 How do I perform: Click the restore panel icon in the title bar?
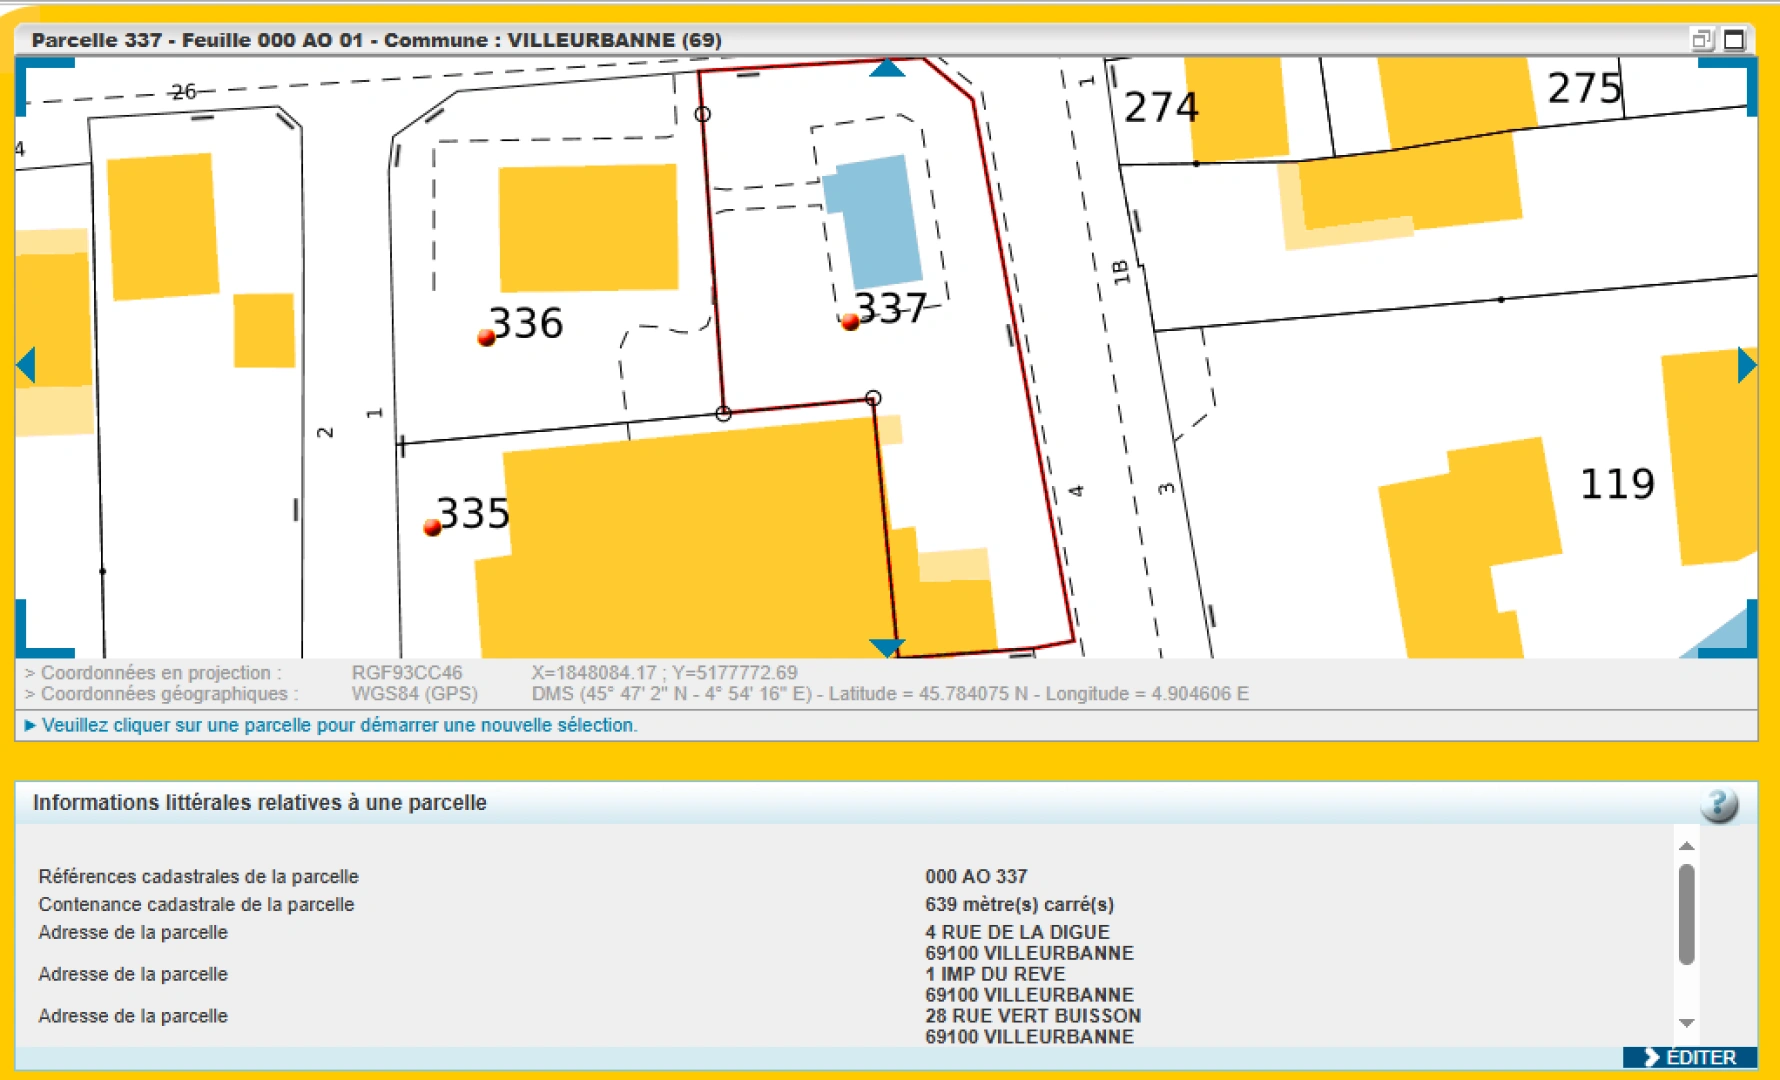[1701, 40]
